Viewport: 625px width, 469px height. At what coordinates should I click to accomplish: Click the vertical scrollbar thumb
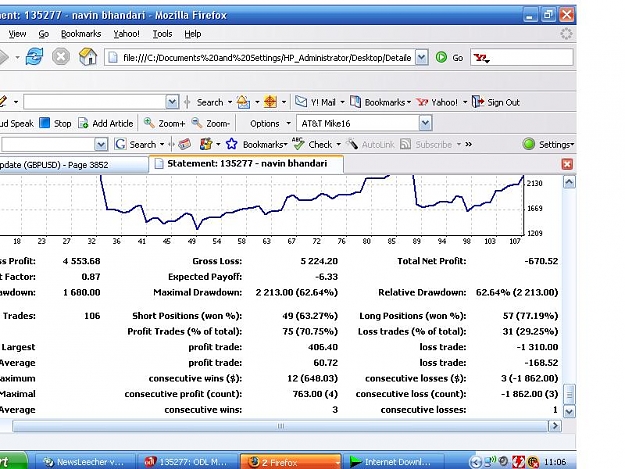pos(569,394)
